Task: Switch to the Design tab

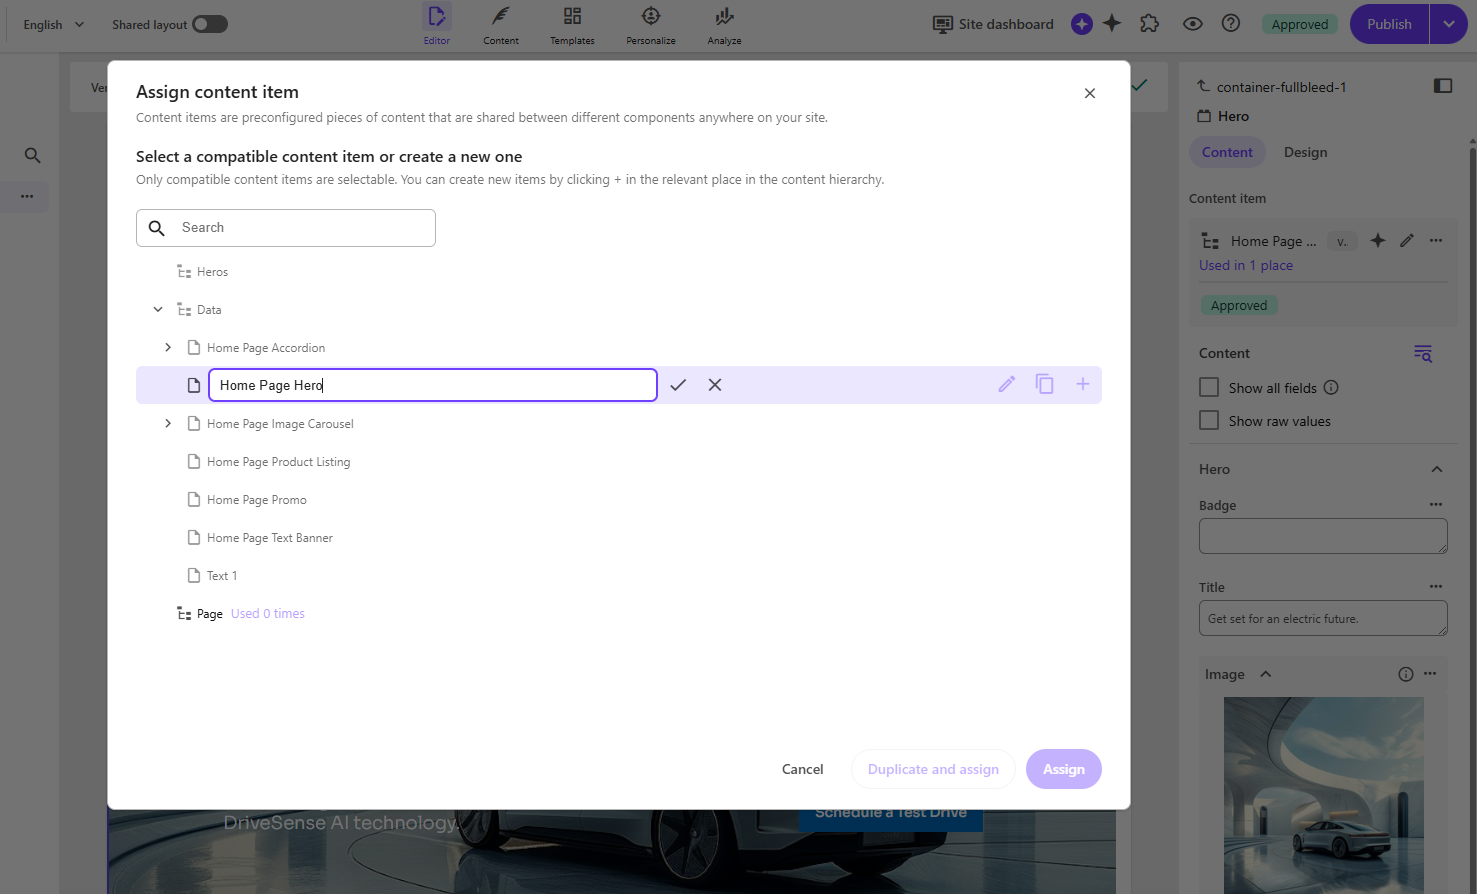Action: coord(1305,151)
